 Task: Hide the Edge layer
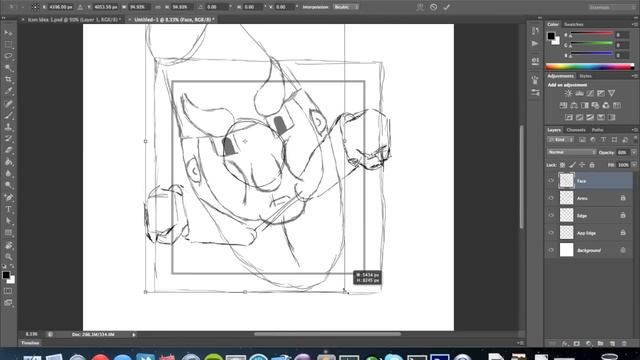pos(551,216)
